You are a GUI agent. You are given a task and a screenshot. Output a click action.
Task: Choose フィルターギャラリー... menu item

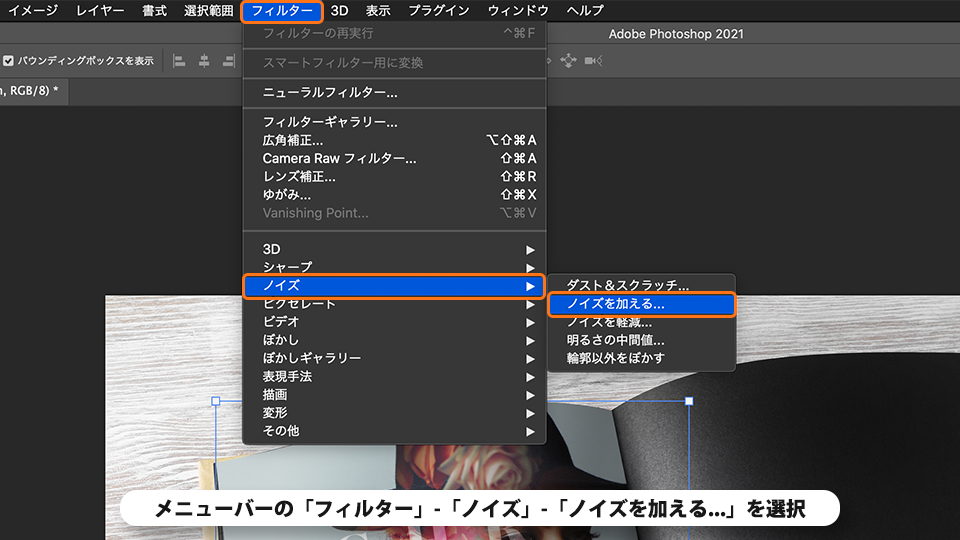pos(394,122)
